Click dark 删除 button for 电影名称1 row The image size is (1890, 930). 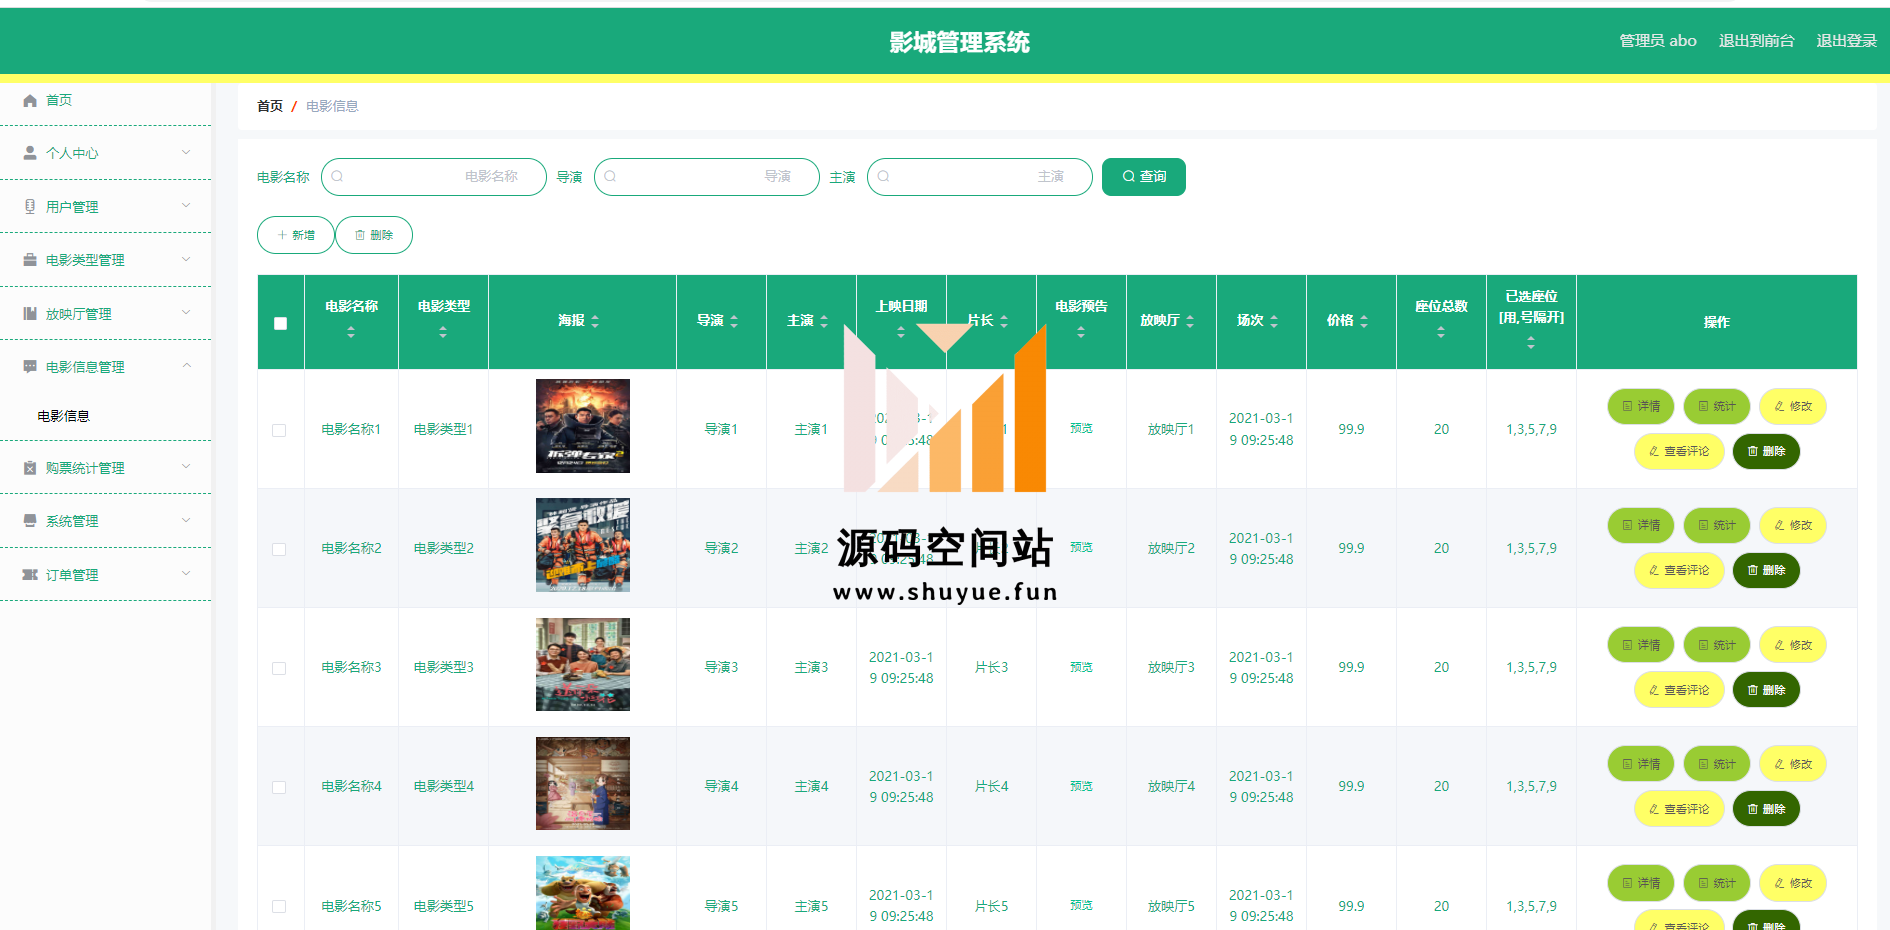point(1766,452)
